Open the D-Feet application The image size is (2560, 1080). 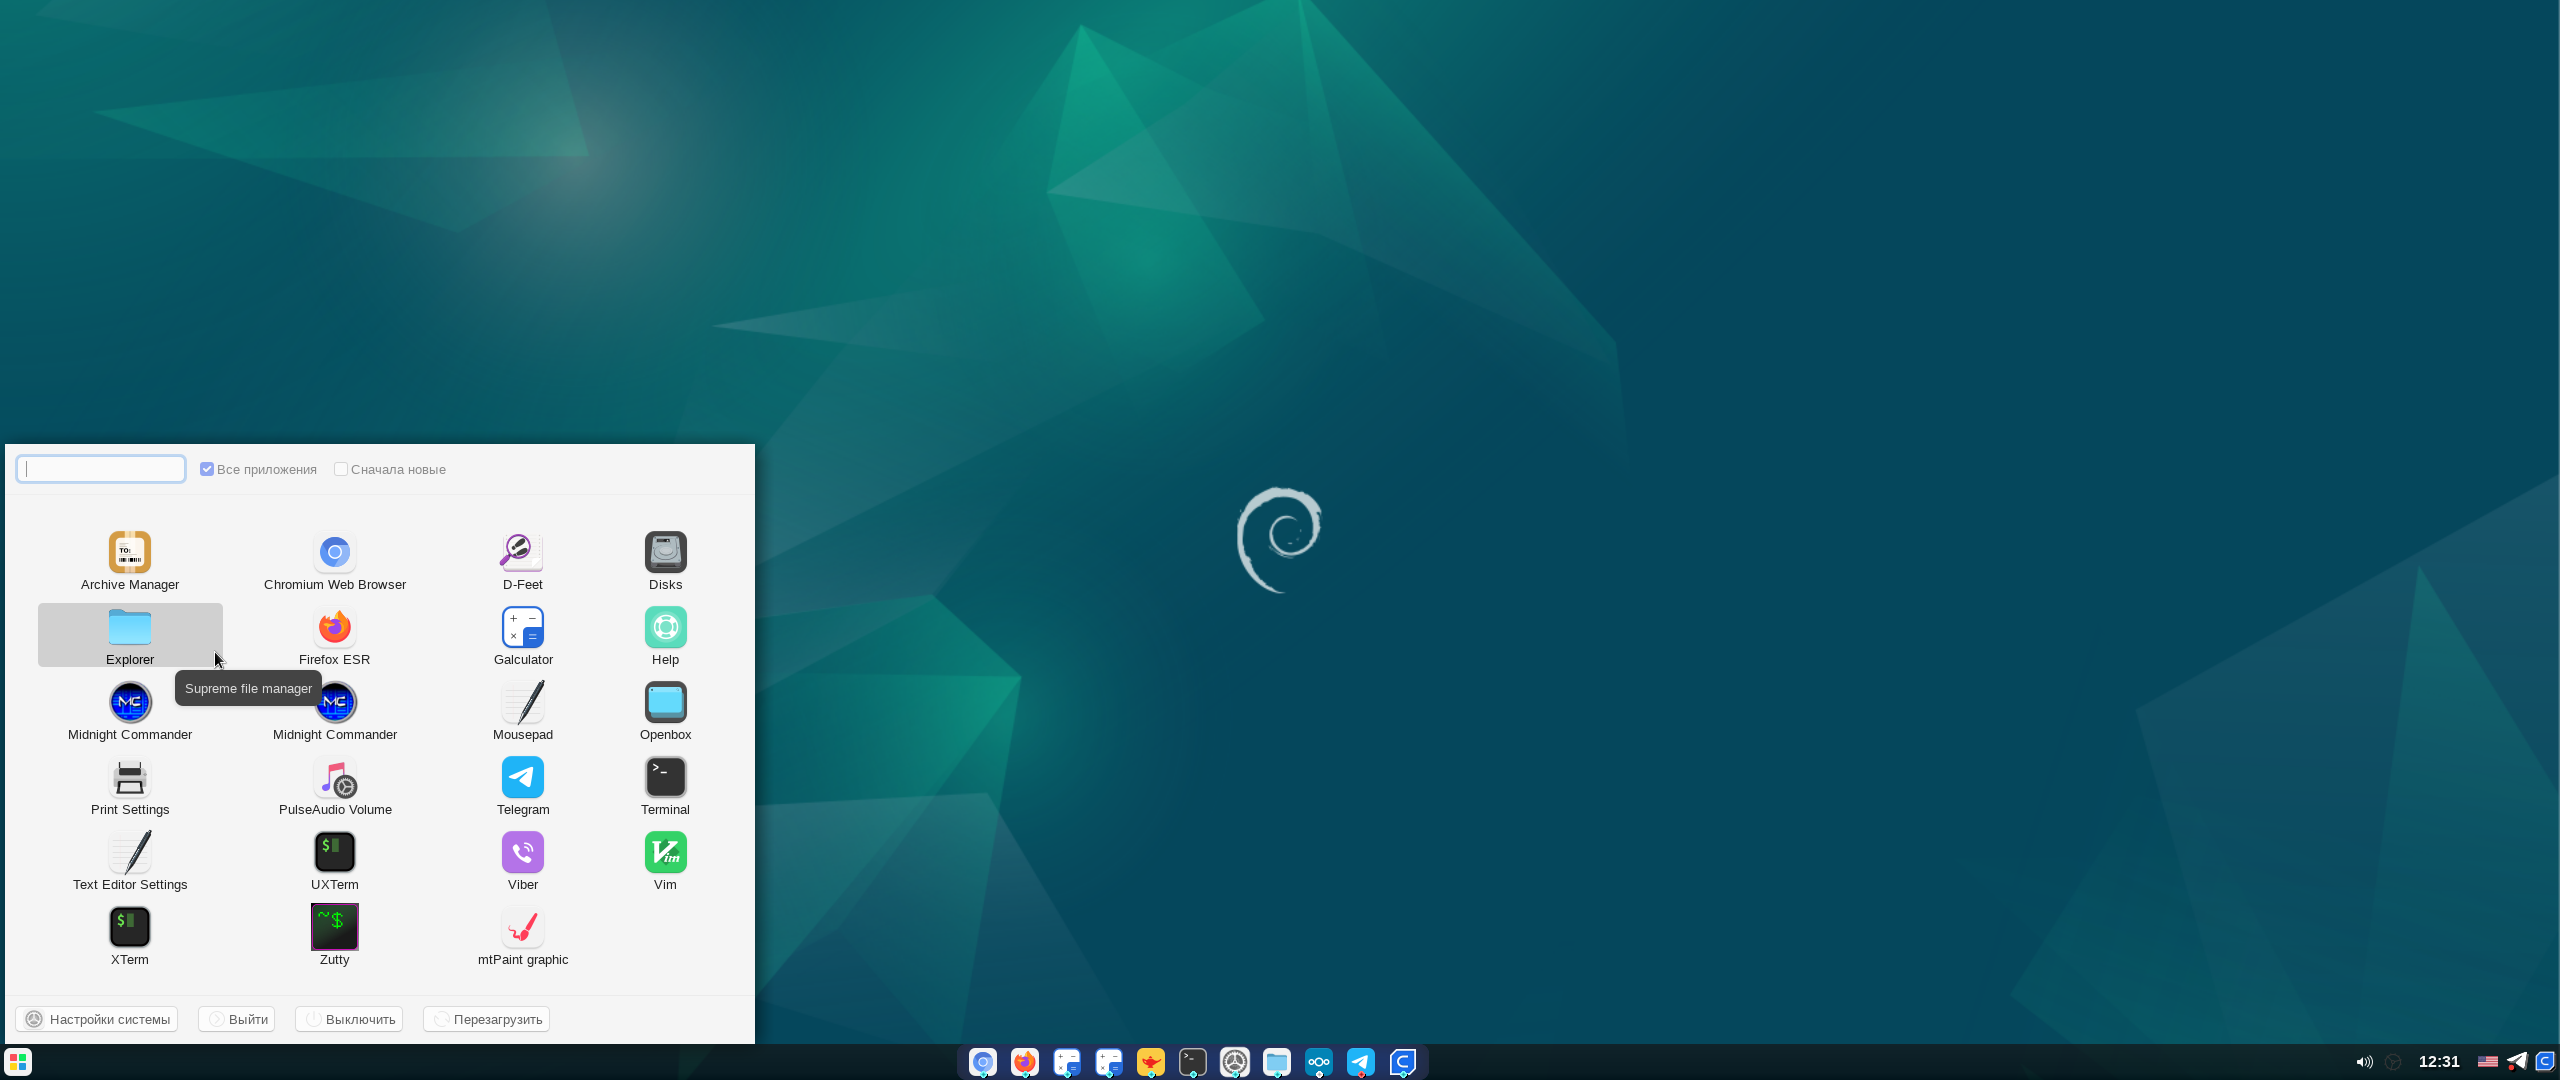click(522, 553)
